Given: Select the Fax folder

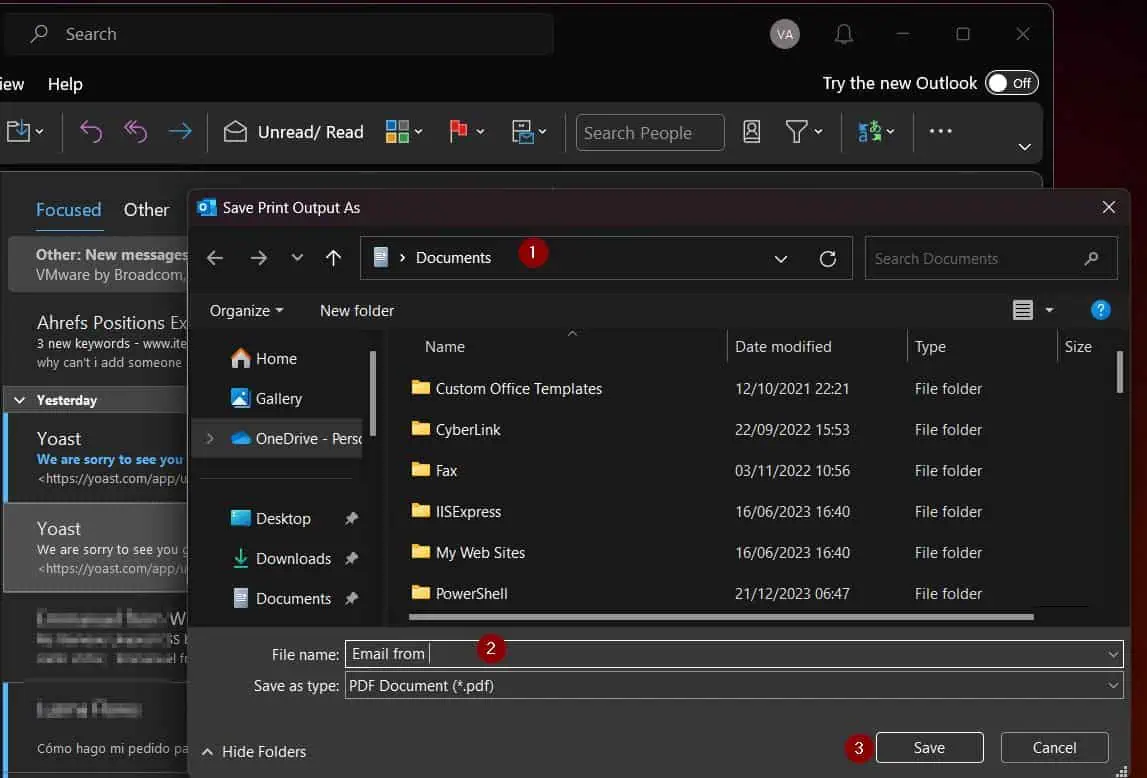Looking at the screenshot, I should (435, 471).
